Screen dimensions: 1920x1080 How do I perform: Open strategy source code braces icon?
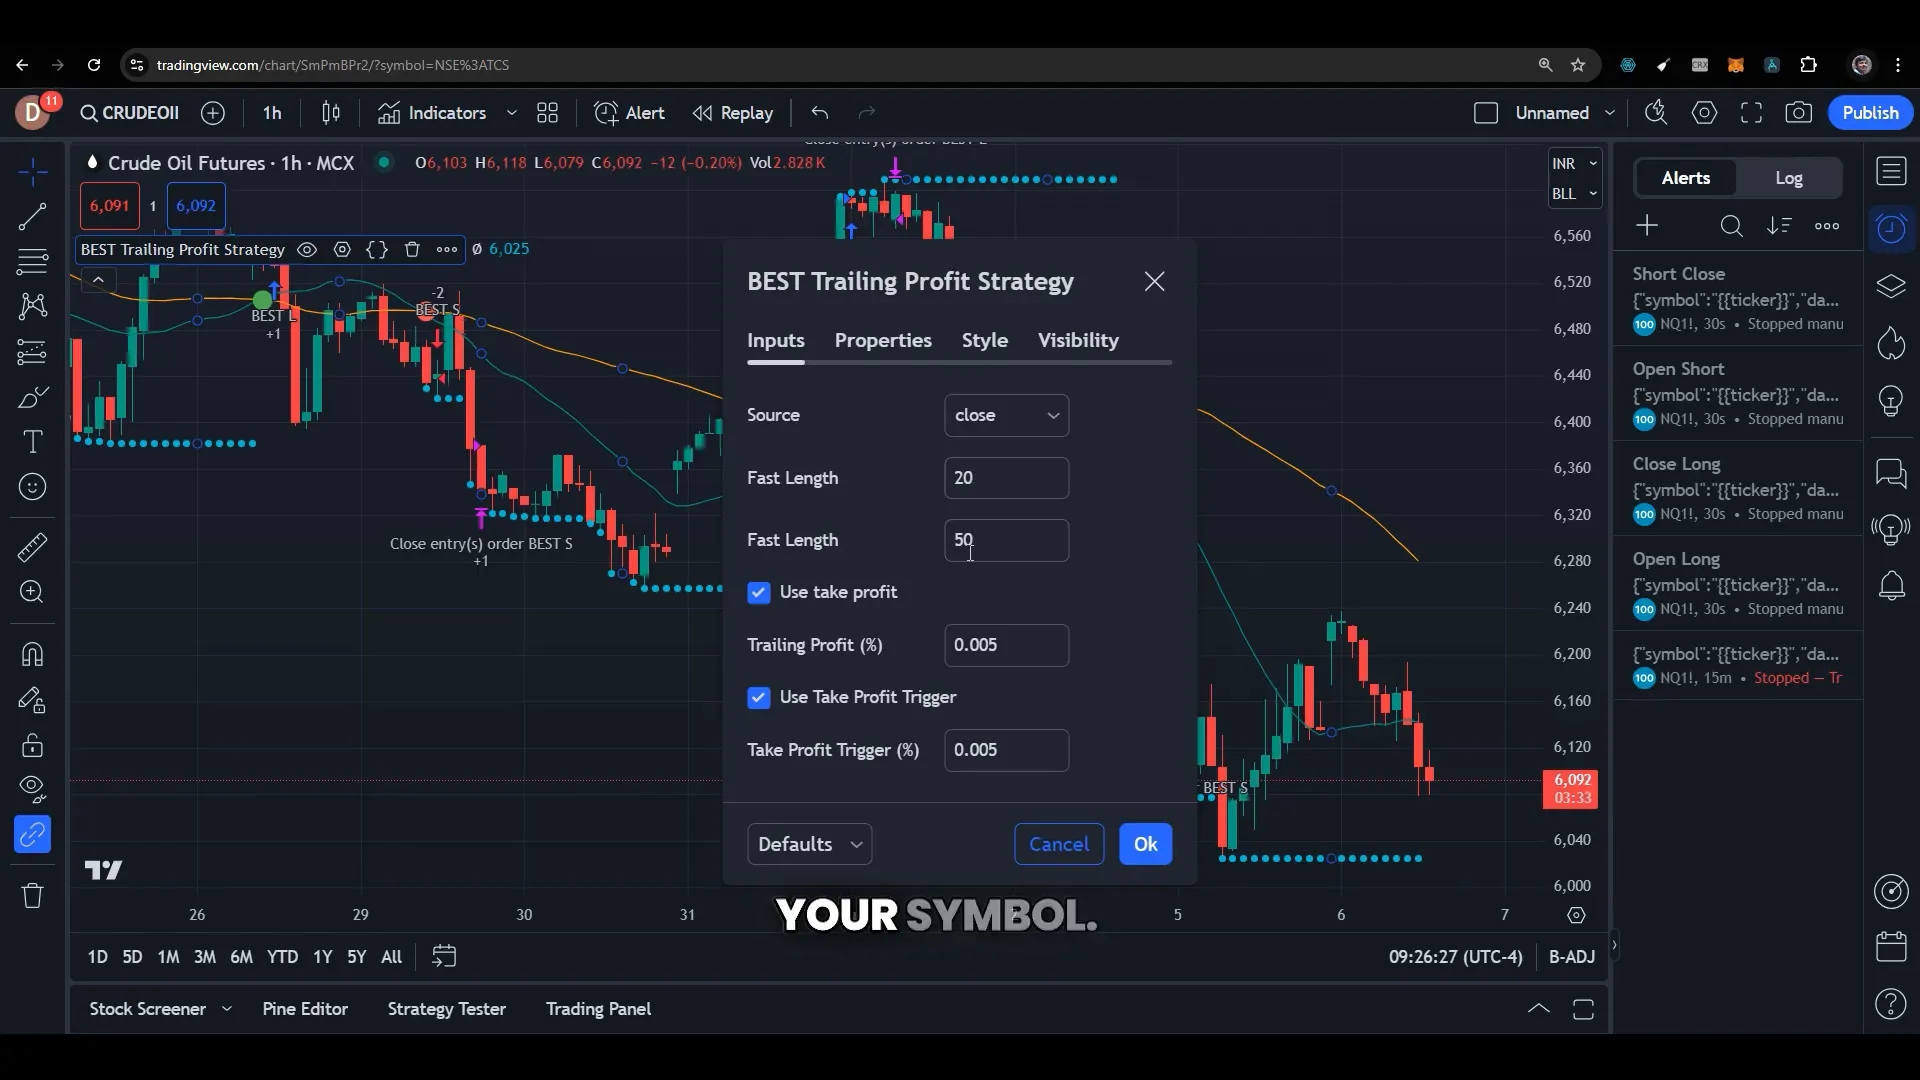coord(377,250)
